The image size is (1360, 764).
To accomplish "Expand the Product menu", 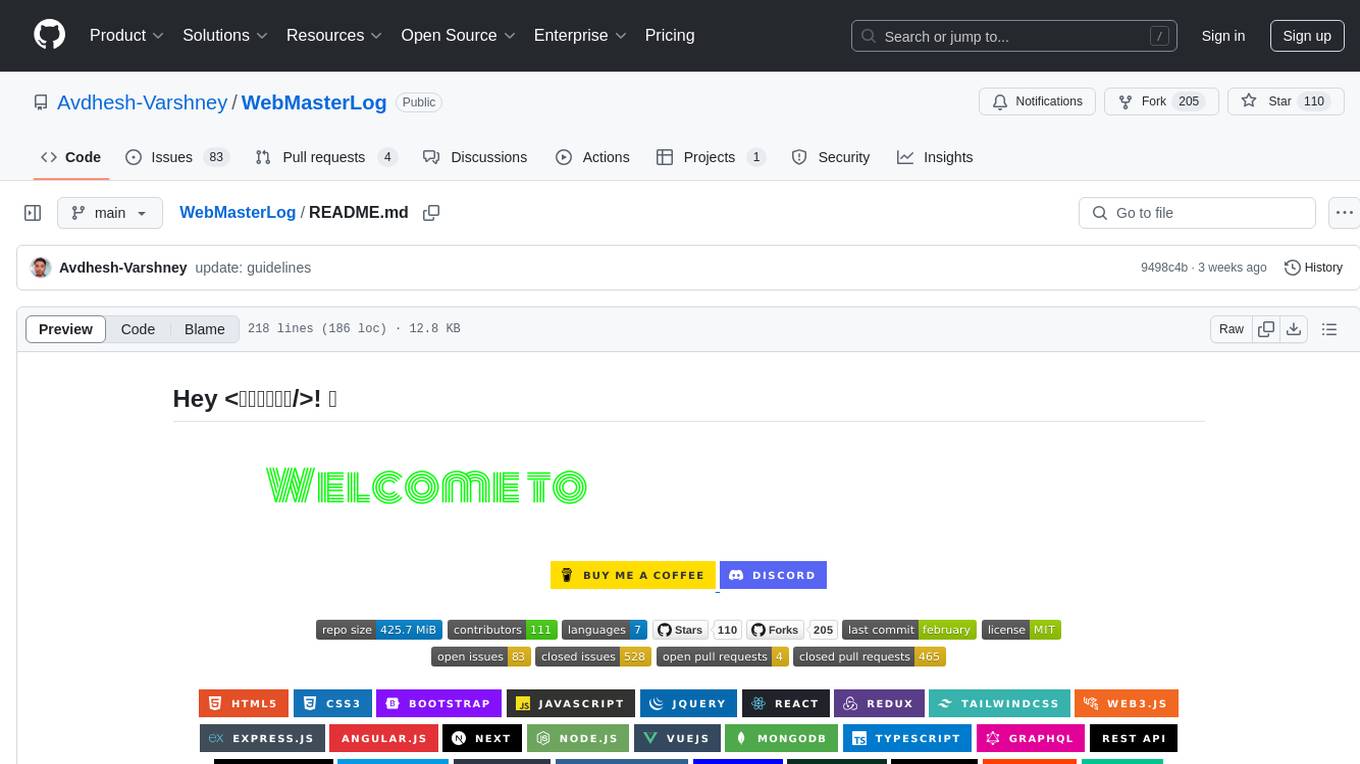I will [127, 35].
